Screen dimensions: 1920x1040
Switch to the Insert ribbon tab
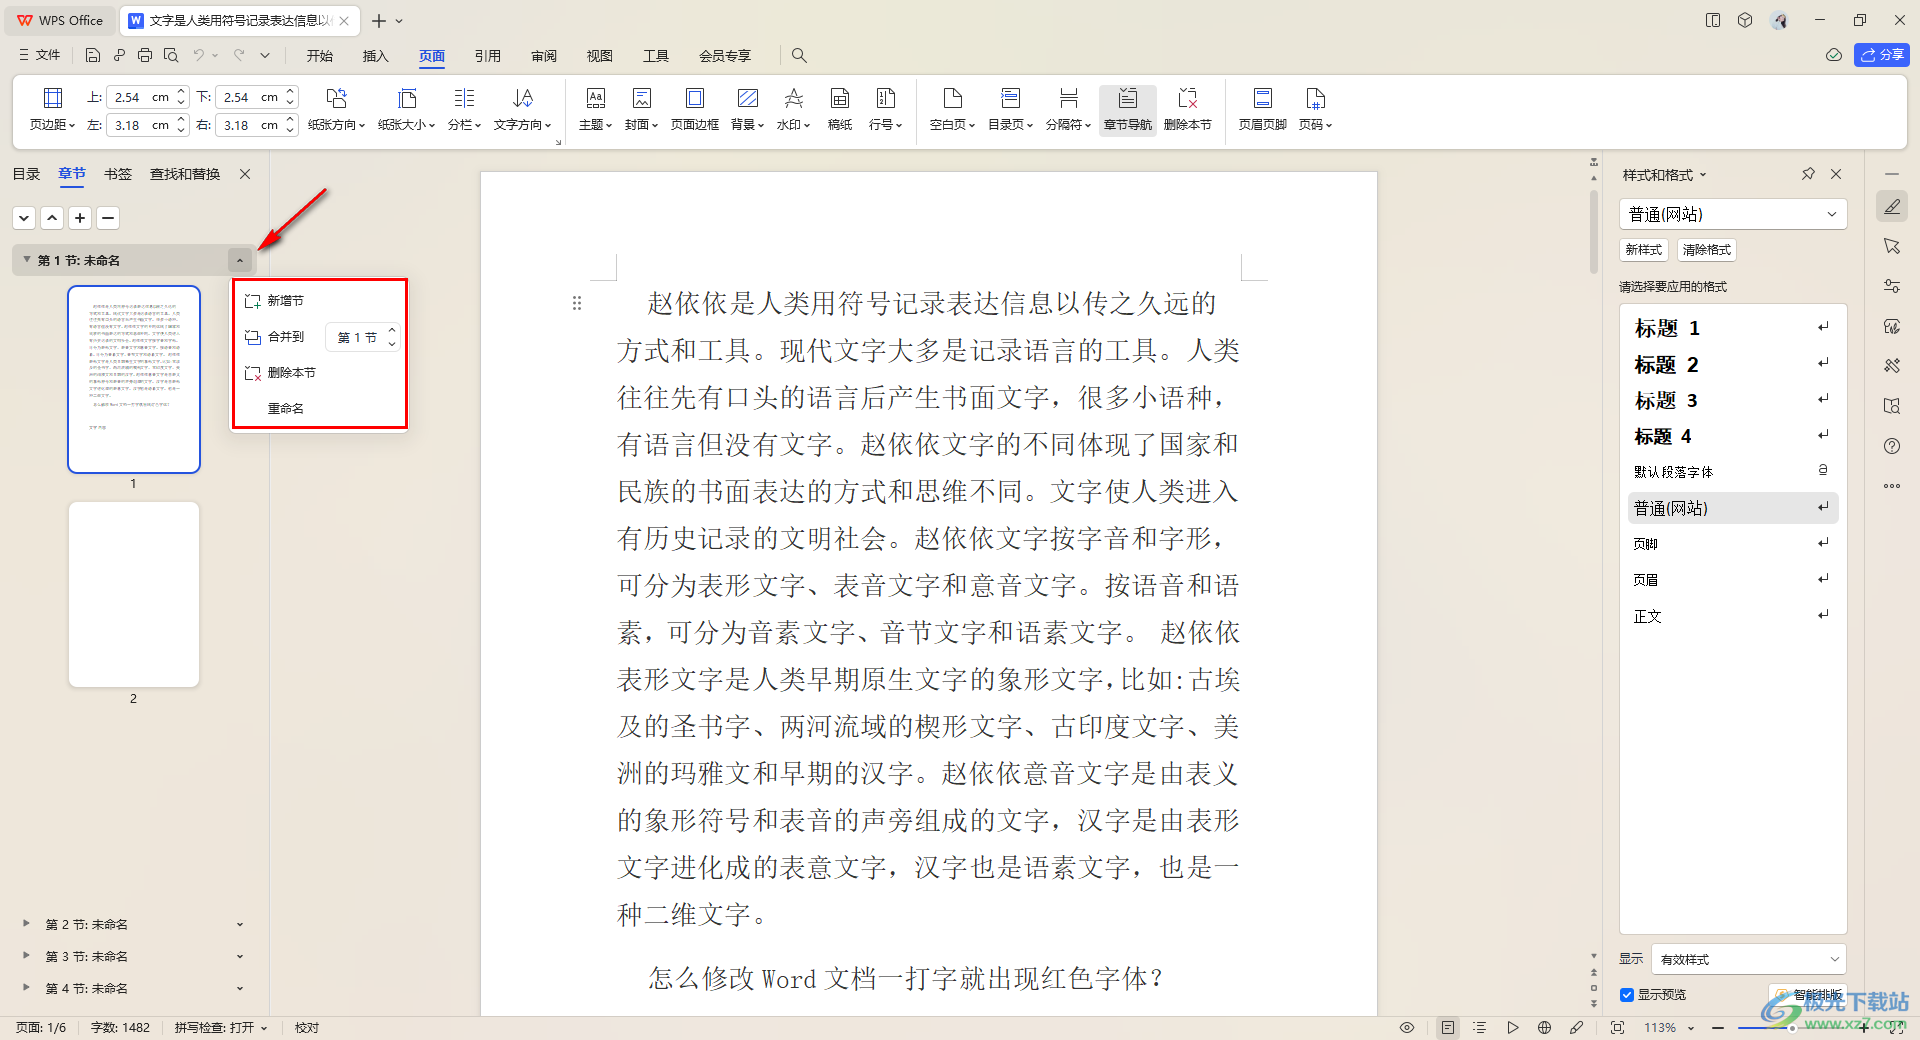[375, 56]
